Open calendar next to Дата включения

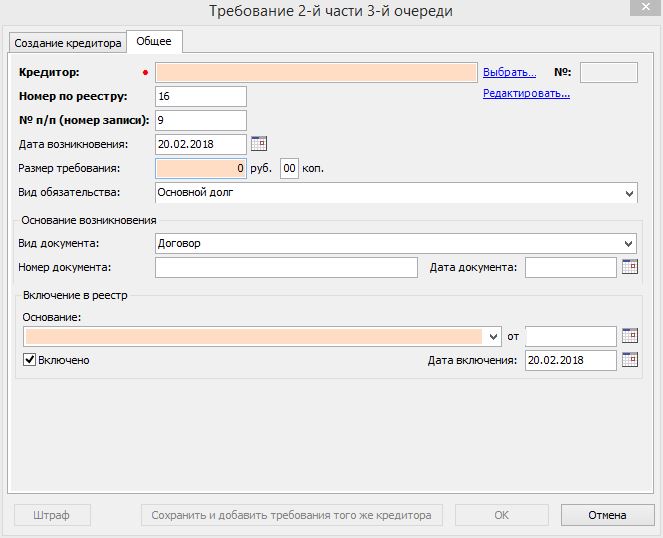click(629, 360)
